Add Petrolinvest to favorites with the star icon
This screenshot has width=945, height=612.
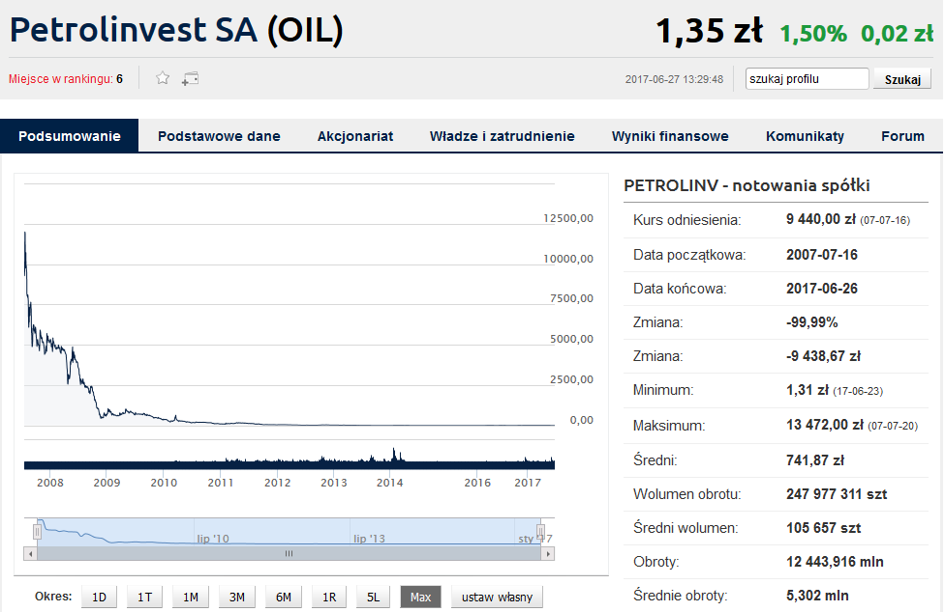(x=163, y=78)
